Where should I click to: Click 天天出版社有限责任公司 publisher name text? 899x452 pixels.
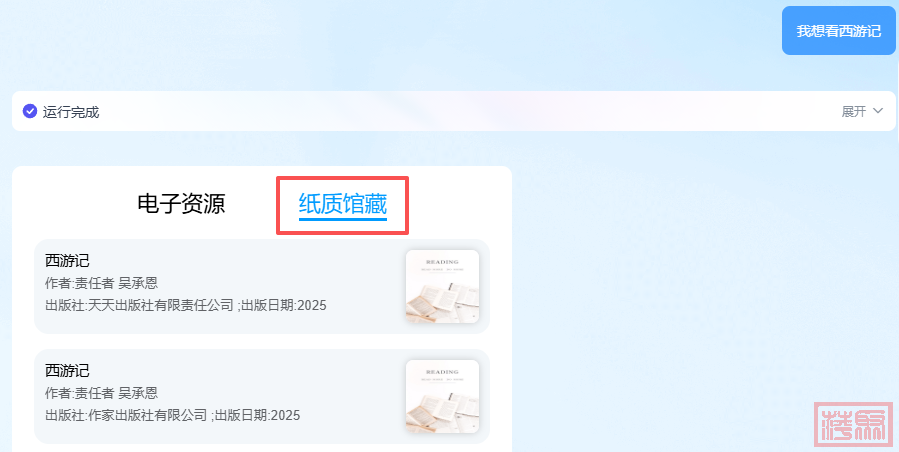tap(161, 305)
